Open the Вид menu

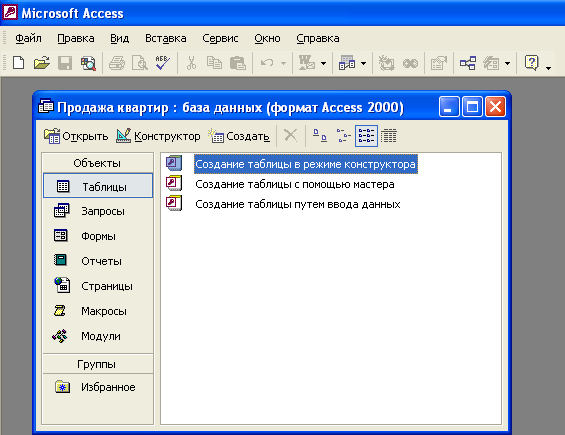119,38
